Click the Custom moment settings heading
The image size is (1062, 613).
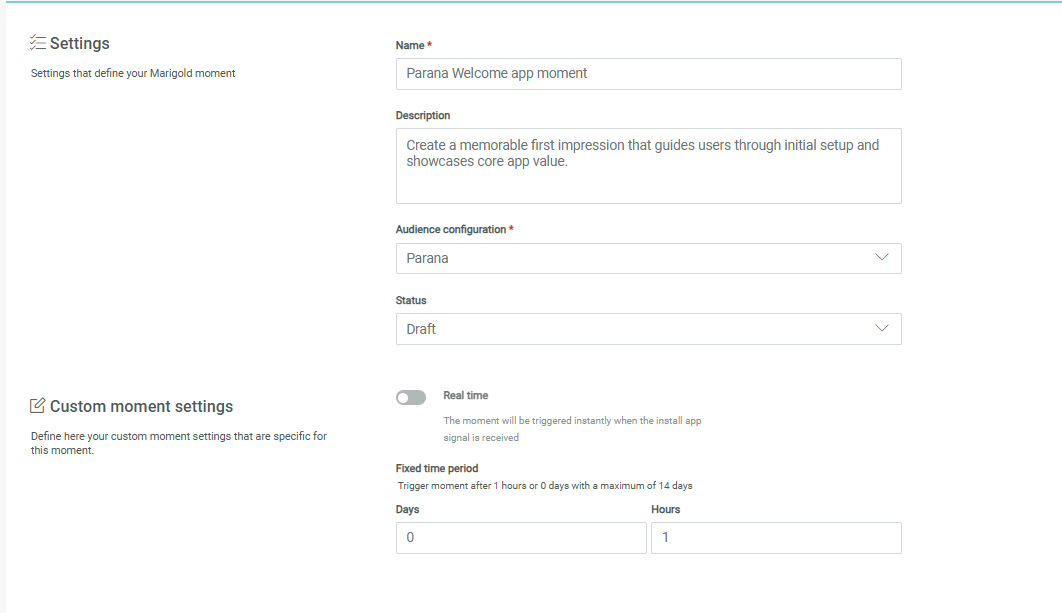(x=141, y=407)
